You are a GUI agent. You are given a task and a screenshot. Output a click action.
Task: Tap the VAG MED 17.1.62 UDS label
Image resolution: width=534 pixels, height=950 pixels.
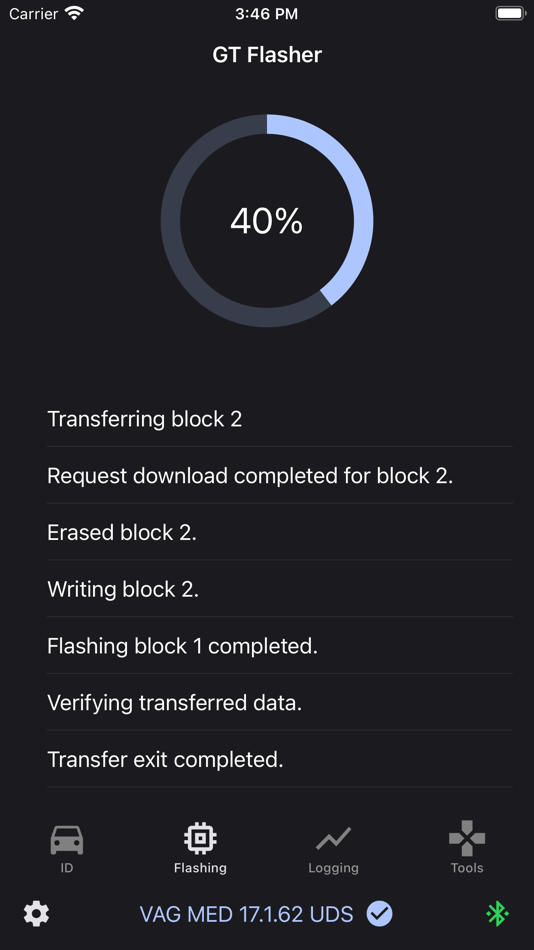[x=247, y=914]
